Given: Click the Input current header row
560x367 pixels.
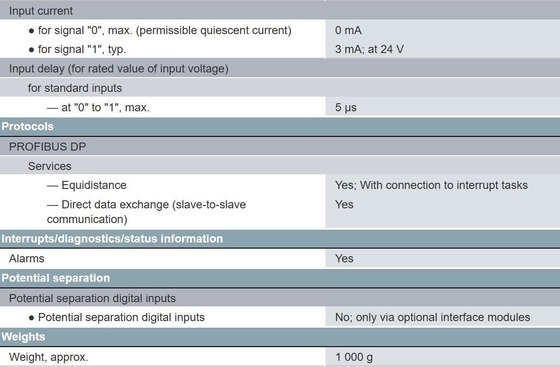Looking at the screenshot, I should [280, 11].
